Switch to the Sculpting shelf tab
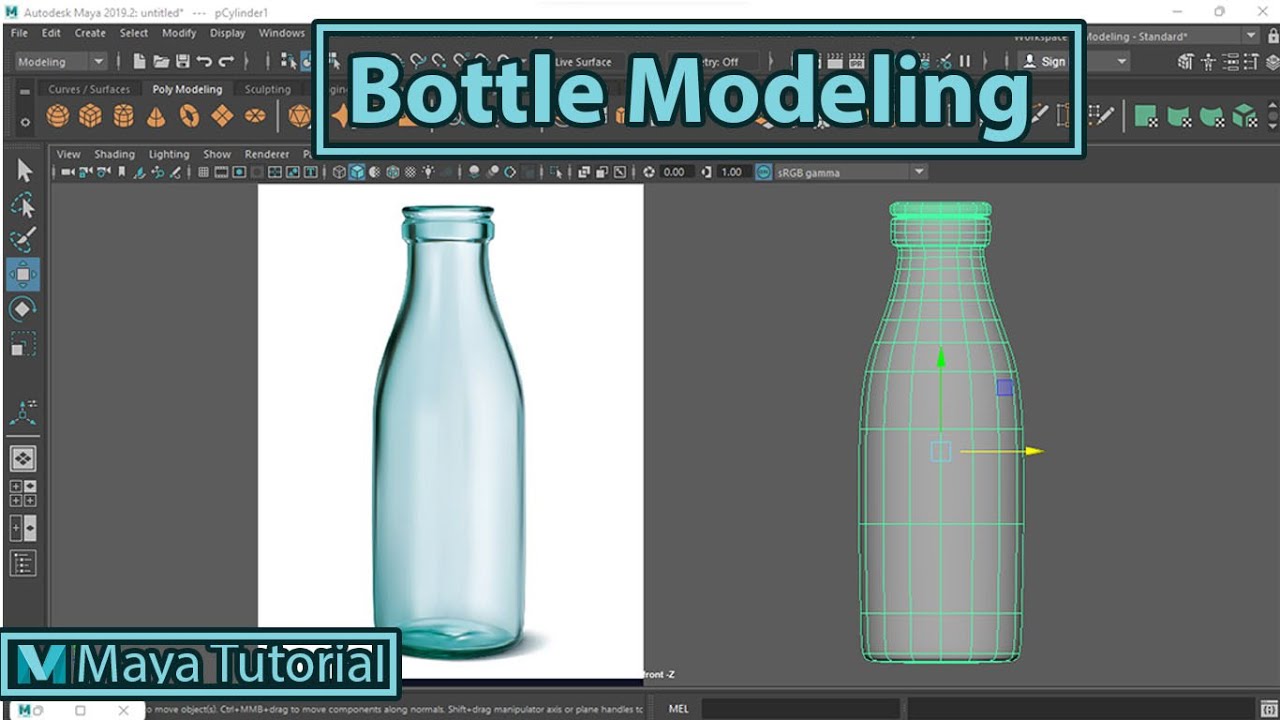1280x720 pixels. [x=268, y=89]
